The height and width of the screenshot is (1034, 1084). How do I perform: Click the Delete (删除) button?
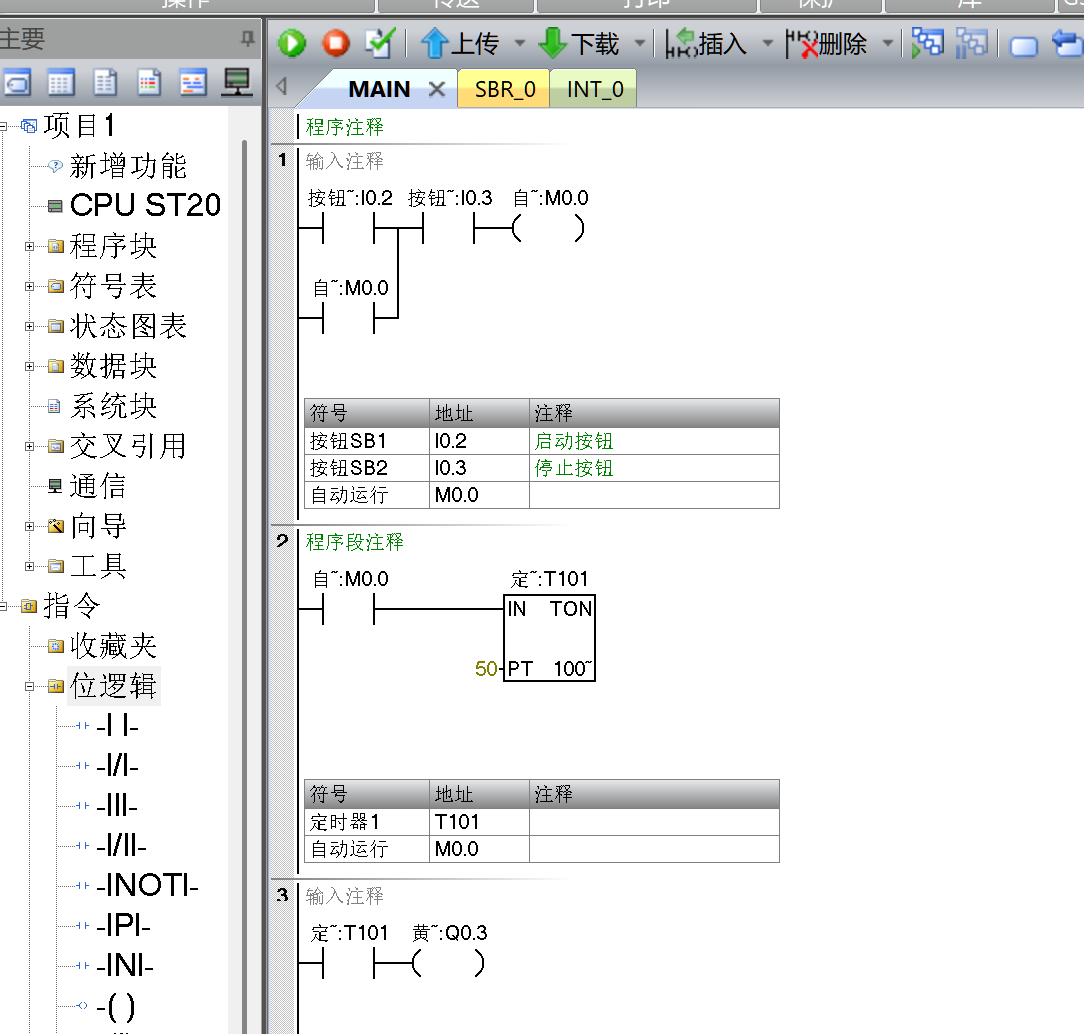pyautogui.click(x=827, y=44)
